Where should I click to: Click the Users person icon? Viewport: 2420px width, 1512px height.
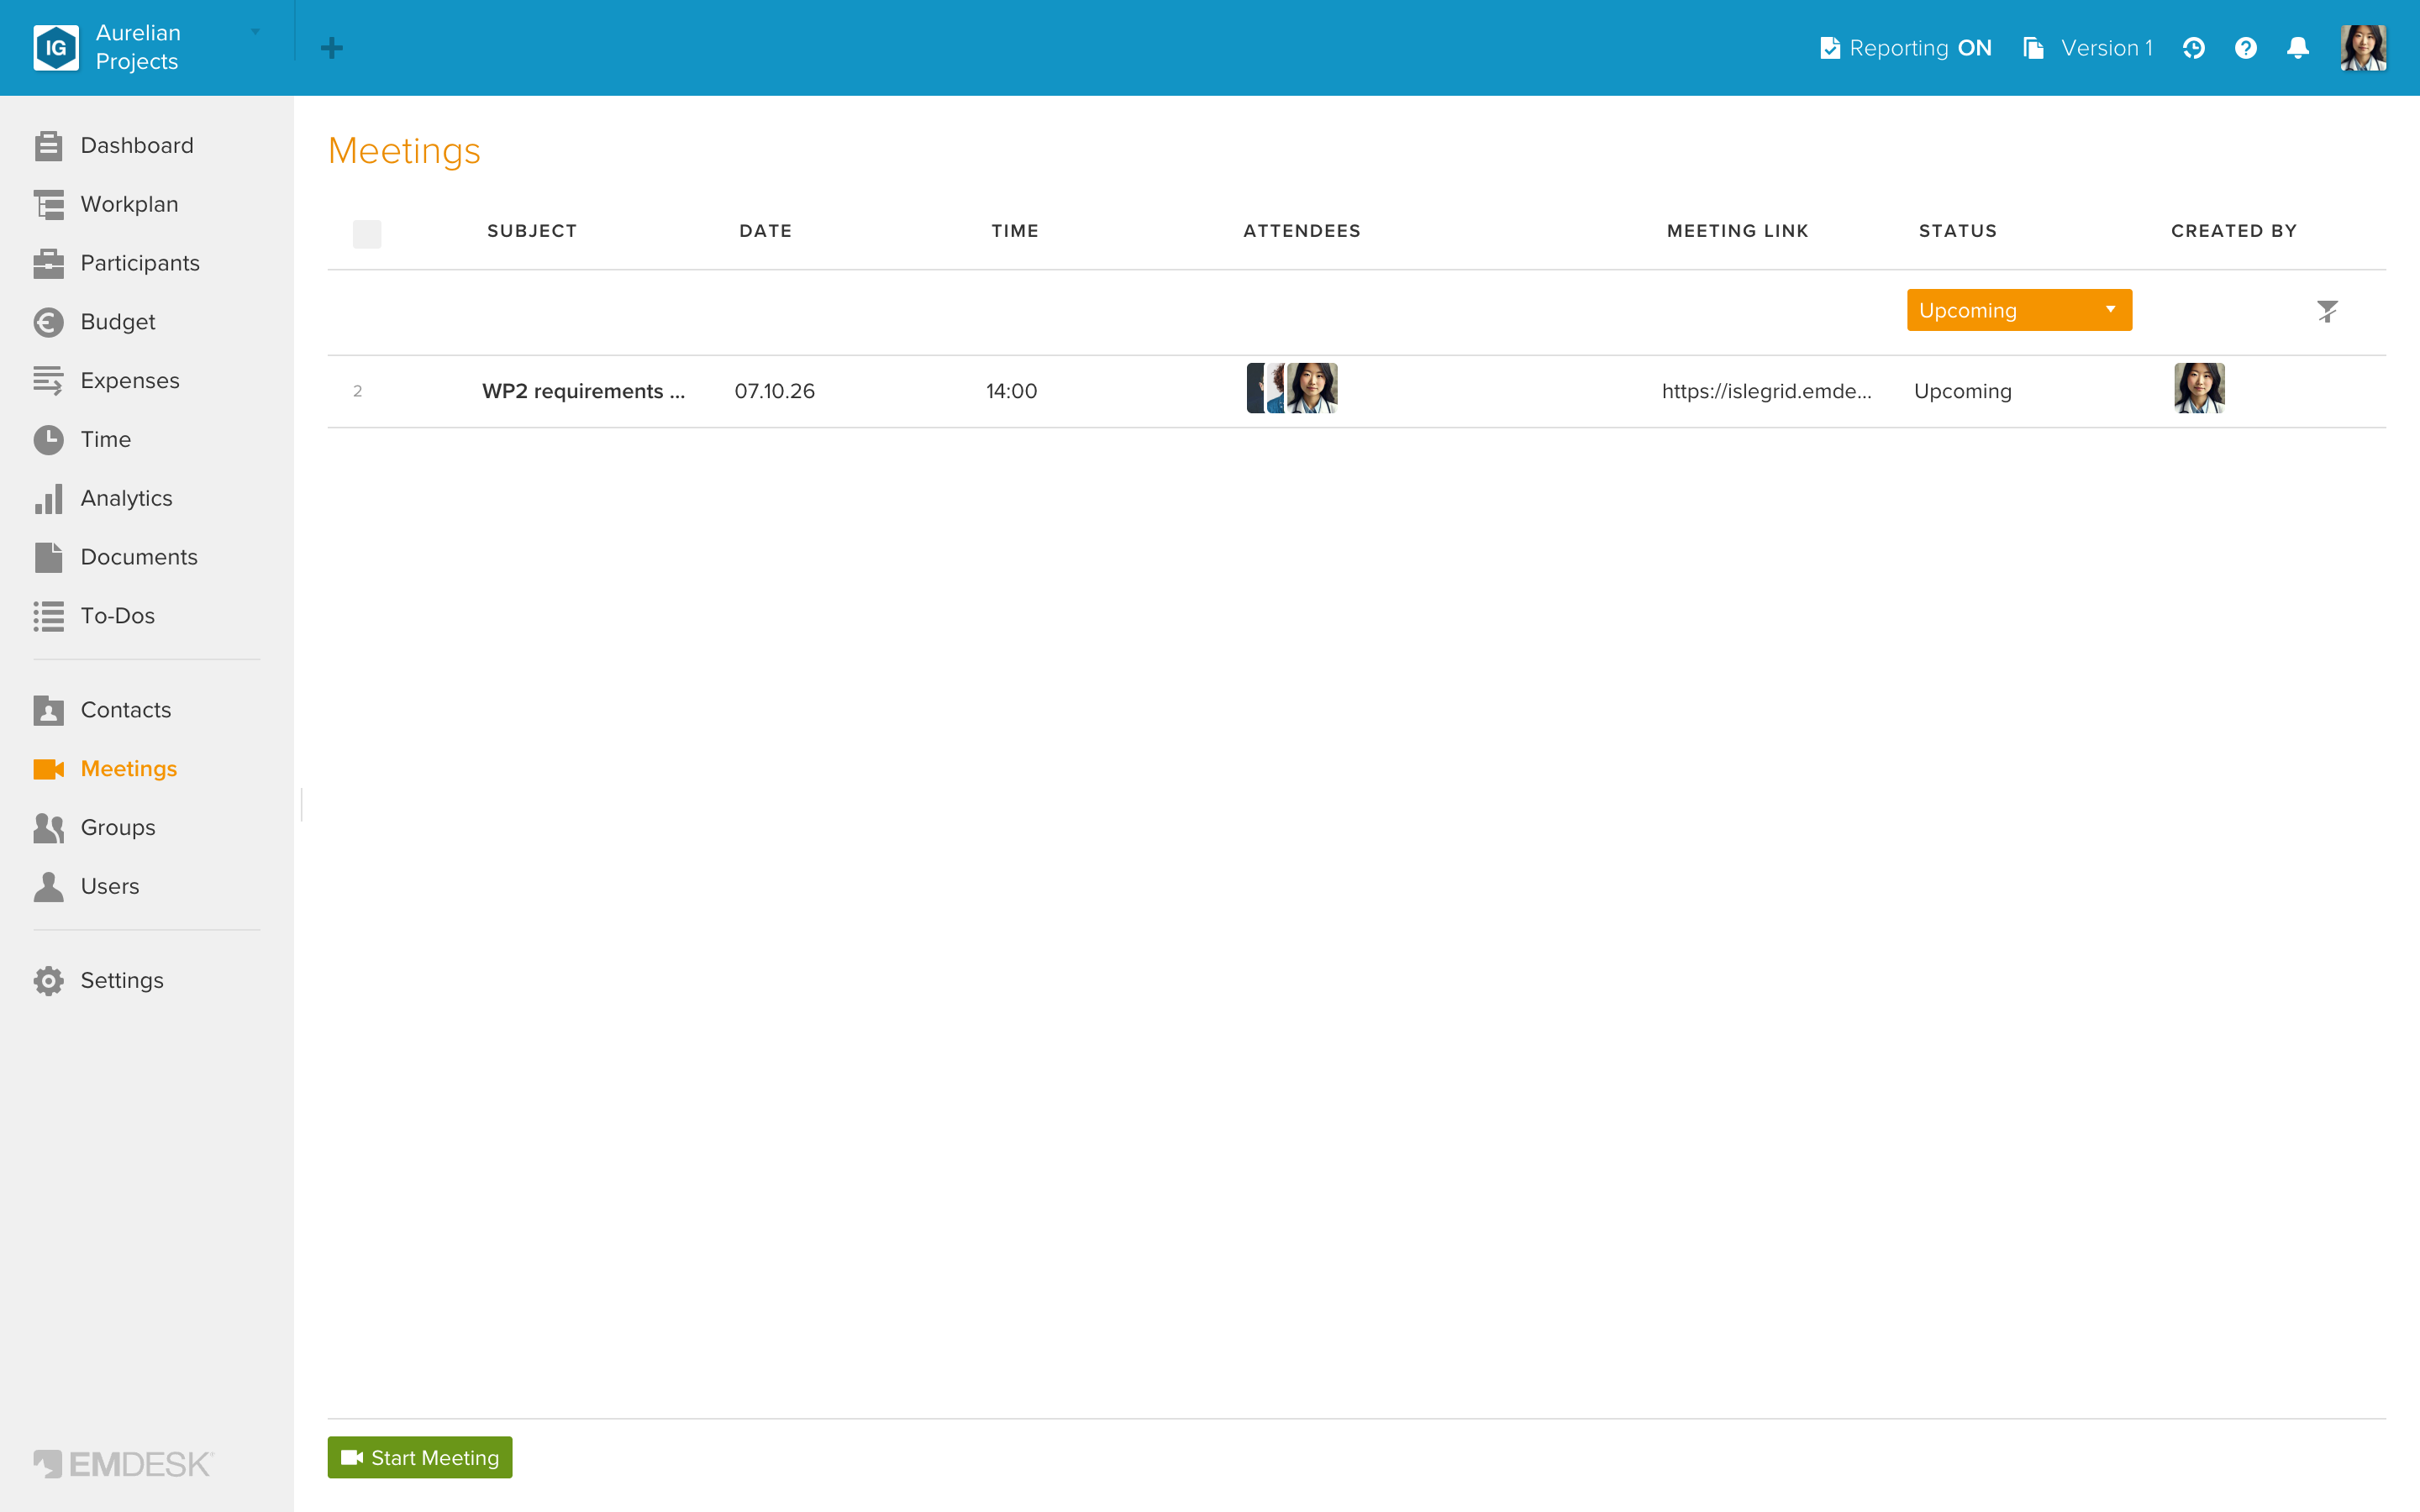pos(48,887)
